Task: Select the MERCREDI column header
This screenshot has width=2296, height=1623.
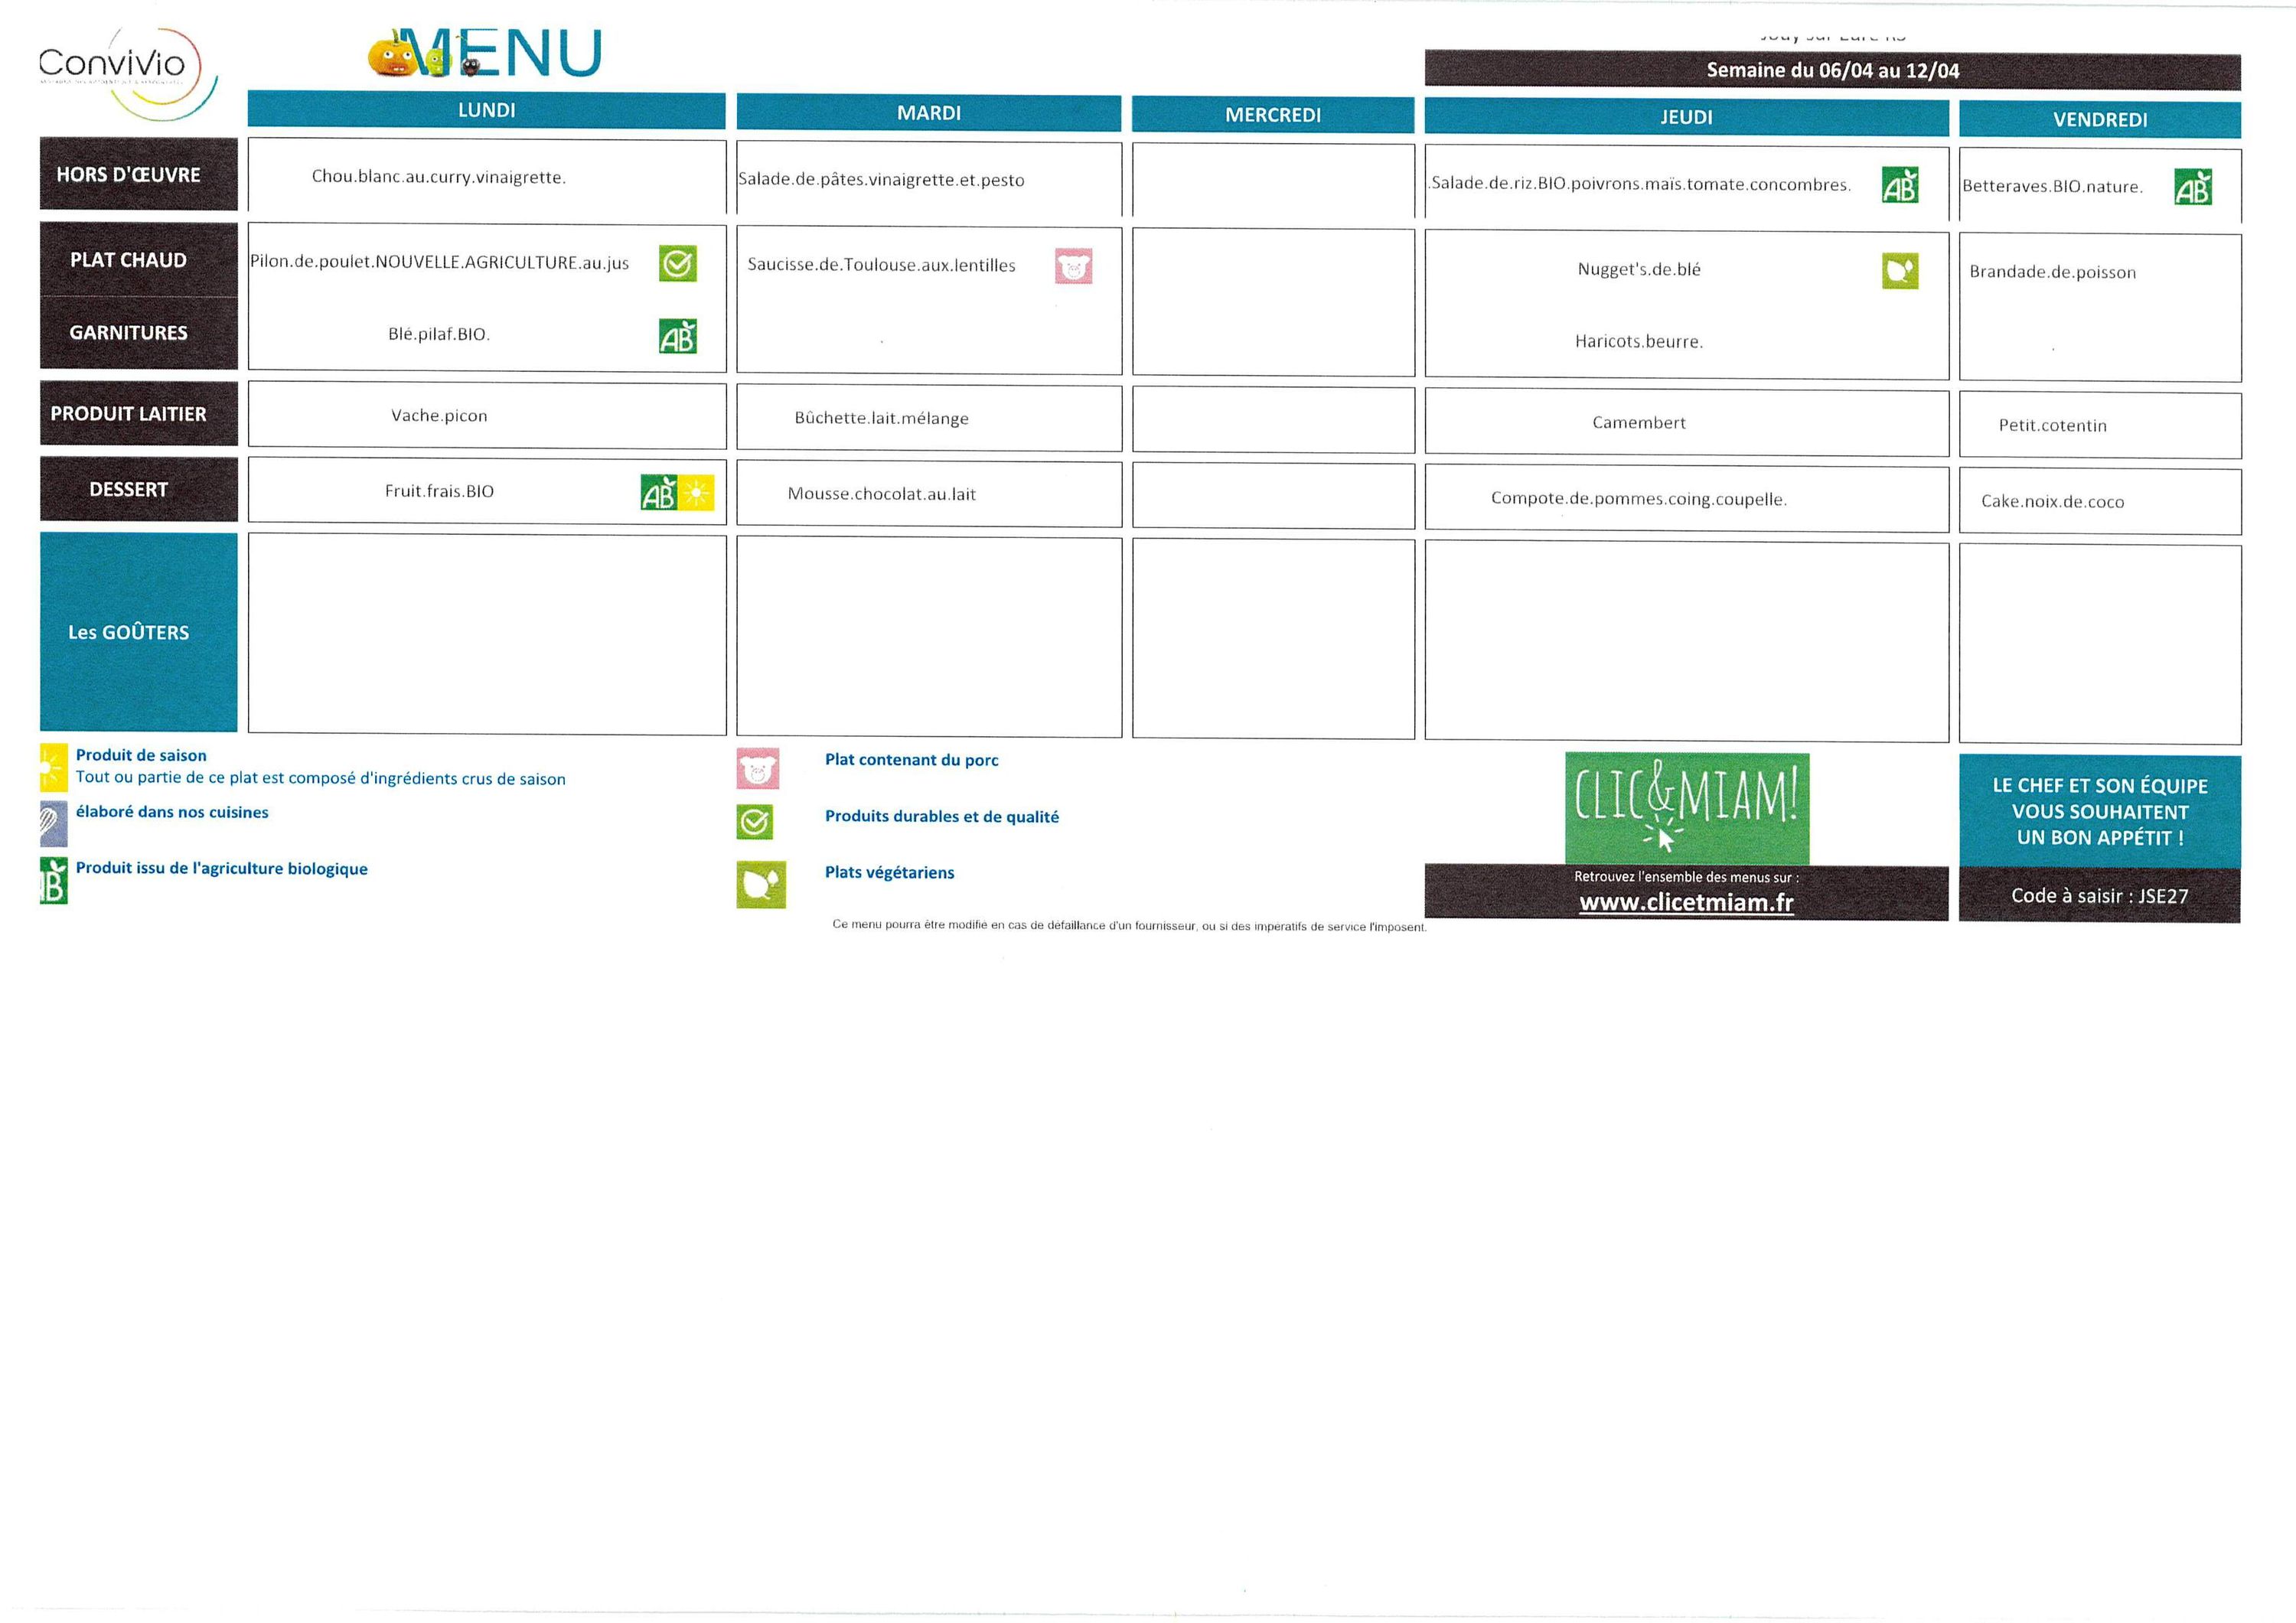Action: tap(1272, 115)
